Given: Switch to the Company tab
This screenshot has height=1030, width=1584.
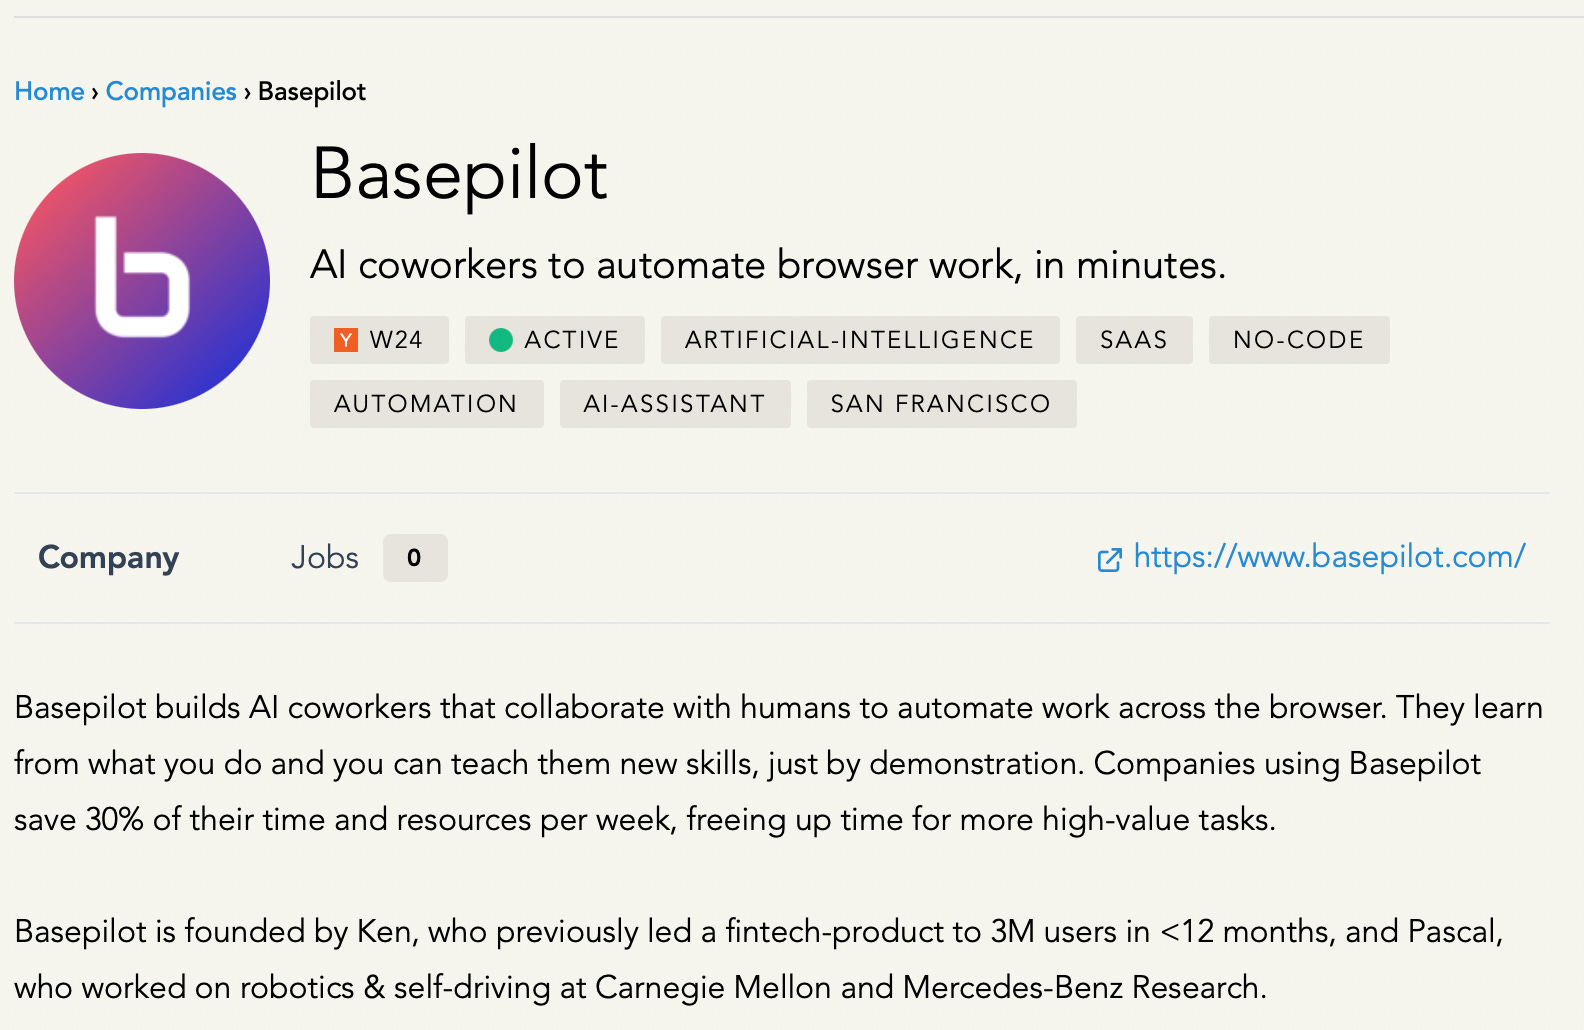Looking at the screenshot, I should point(109,558).
